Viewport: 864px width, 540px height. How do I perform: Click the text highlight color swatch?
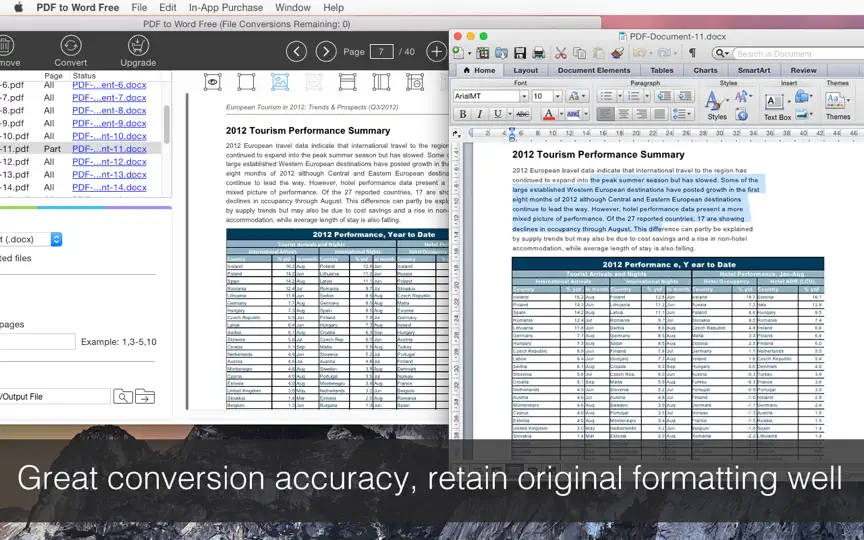pyautogui.click(x=574, y=114)
